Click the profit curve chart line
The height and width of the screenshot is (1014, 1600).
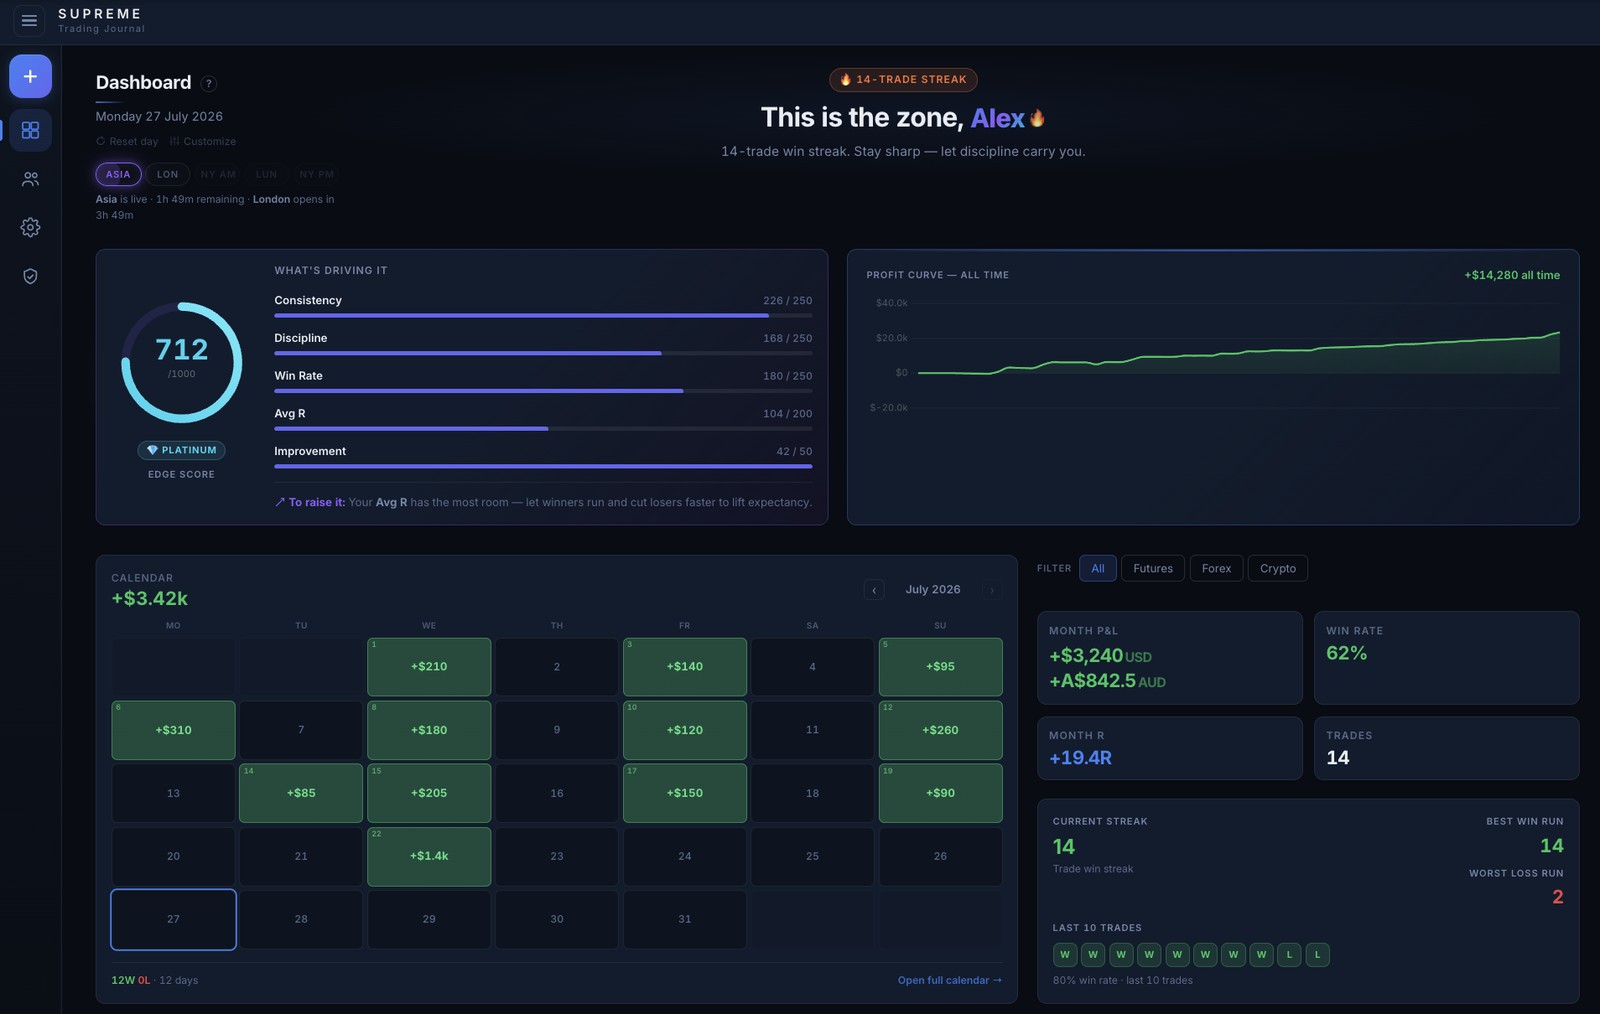1238,353
